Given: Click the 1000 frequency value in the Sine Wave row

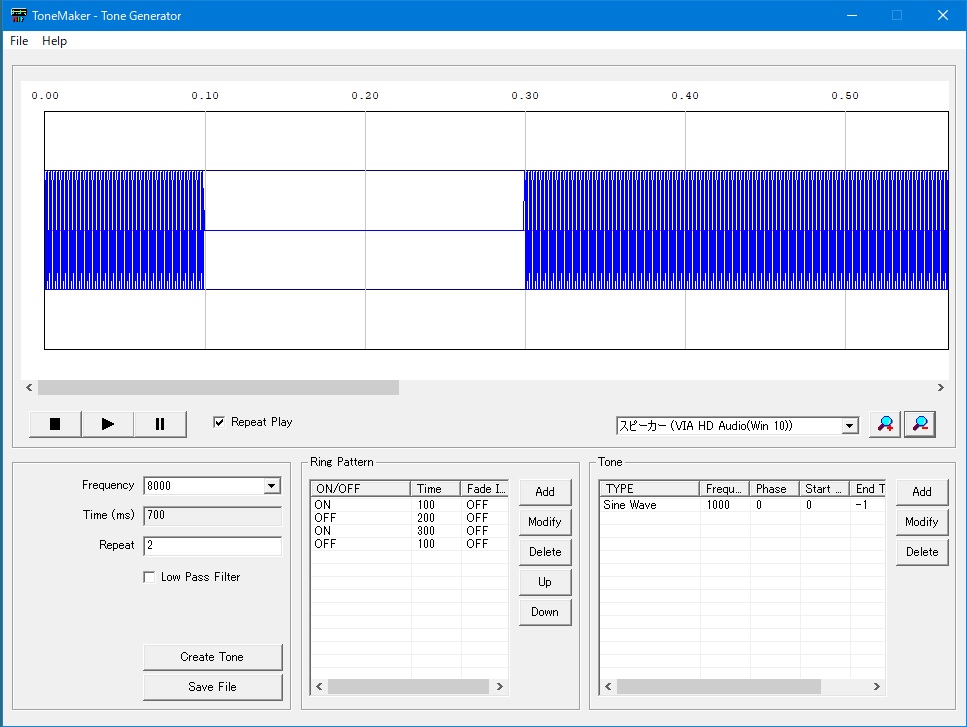Looking at the screenshot, I should [x=718, y=504].
